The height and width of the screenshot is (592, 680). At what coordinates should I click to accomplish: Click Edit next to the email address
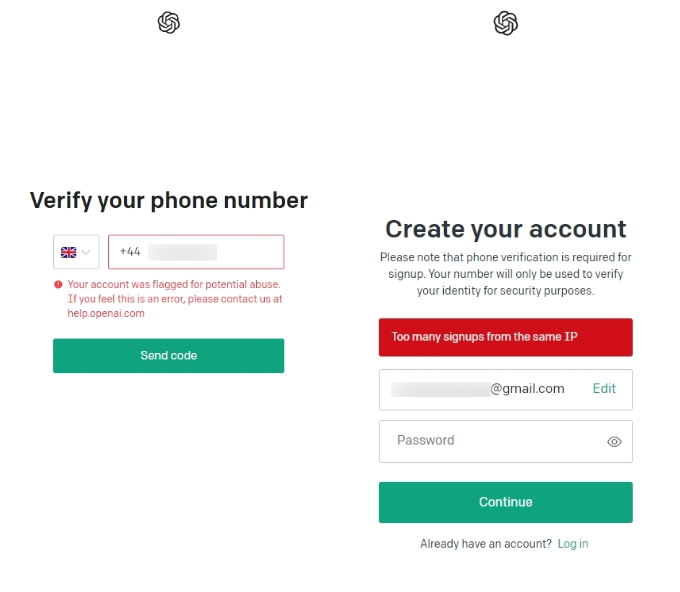tap(604, 389)
